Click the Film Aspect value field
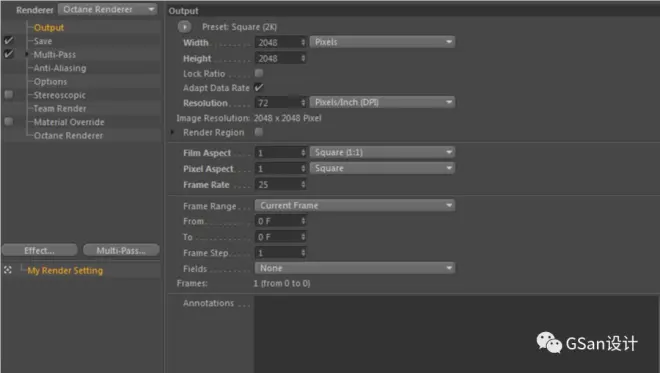 click(x=277, y=152)
